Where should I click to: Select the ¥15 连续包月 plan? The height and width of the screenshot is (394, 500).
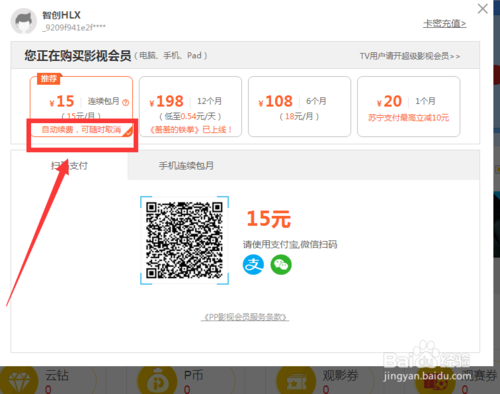[81, 106]
